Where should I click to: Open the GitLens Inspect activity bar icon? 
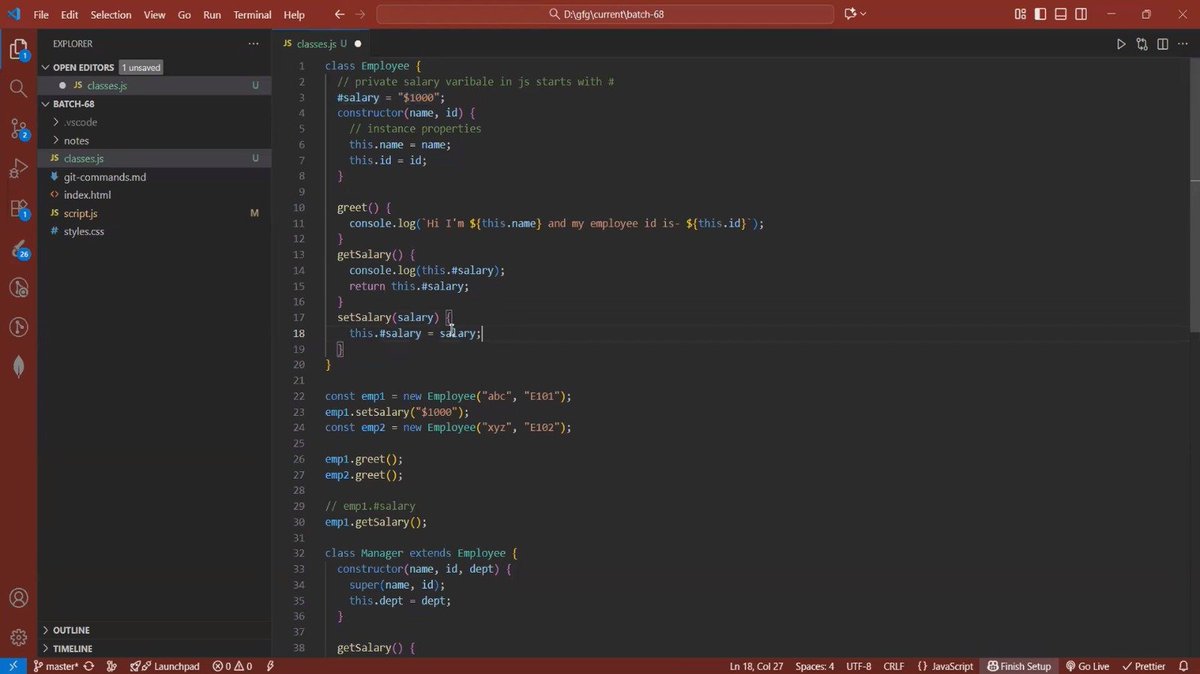pyautogui.click(x=18, y=288)
